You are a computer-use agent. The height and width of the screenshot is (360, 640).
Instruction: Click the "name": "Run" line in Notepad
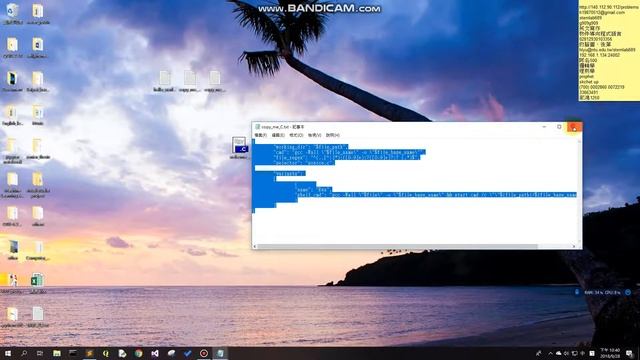(x=313, y=189)
